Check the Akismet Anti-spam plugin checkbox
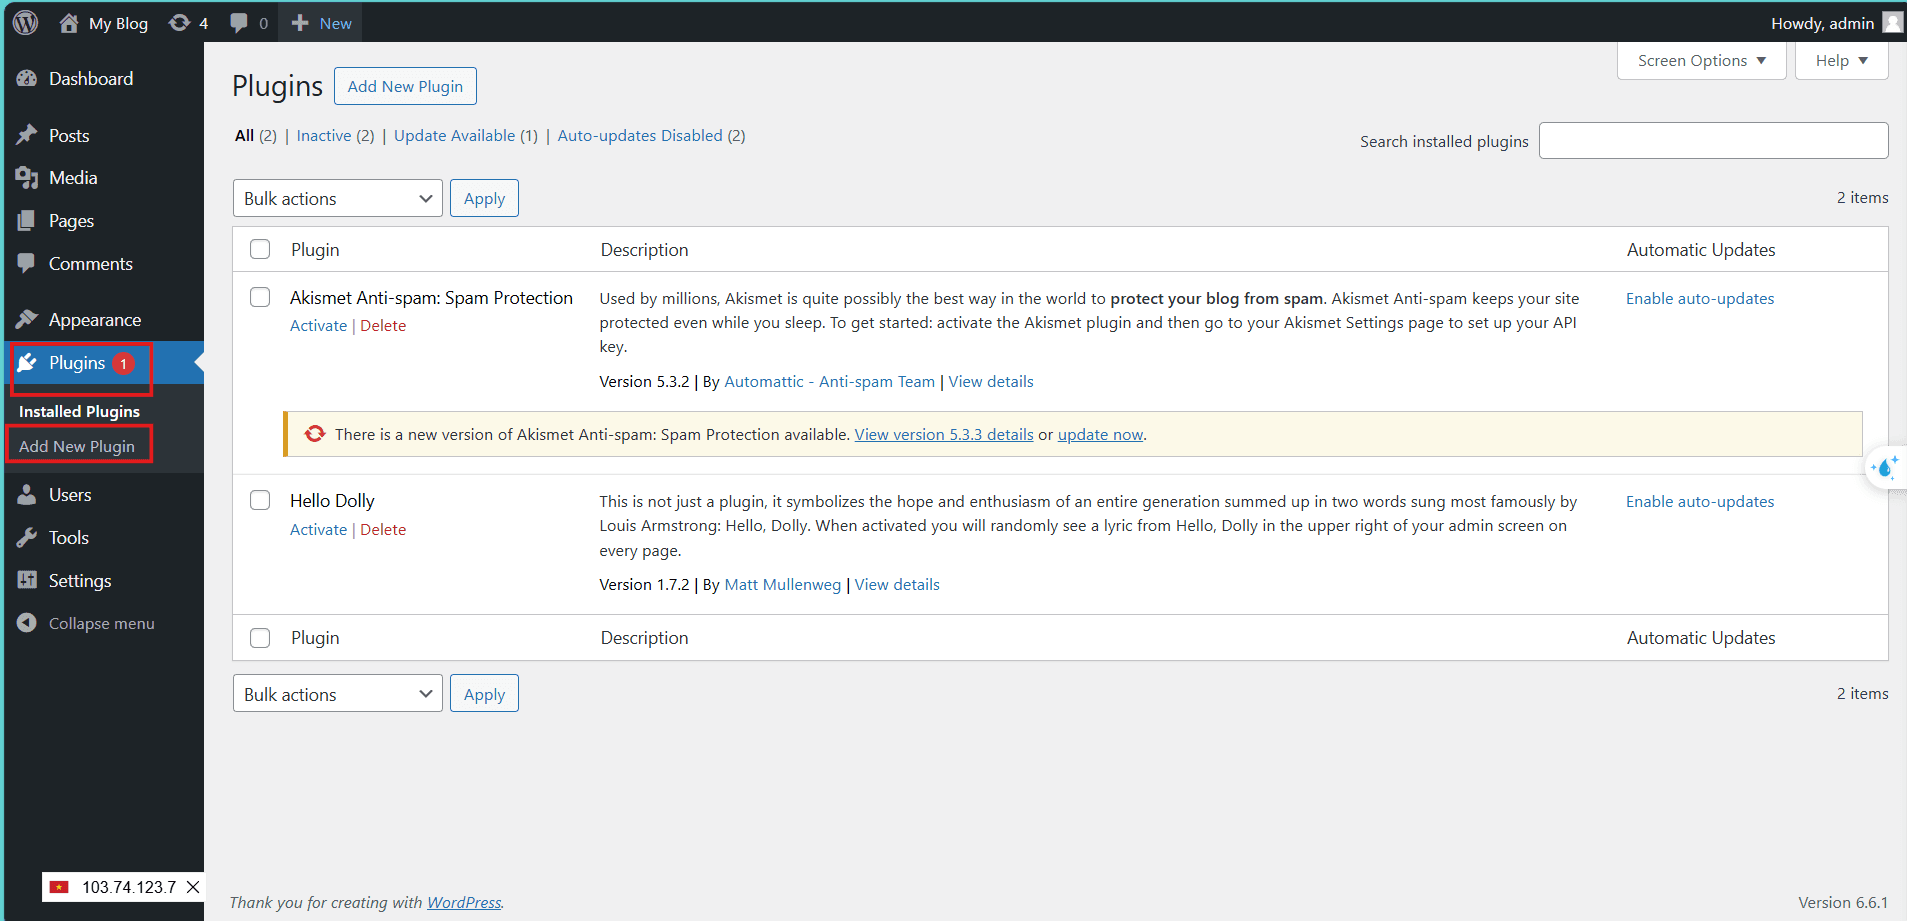This screenshot has width=1907, height=921. pyautogui.click(x=260, y=297)
